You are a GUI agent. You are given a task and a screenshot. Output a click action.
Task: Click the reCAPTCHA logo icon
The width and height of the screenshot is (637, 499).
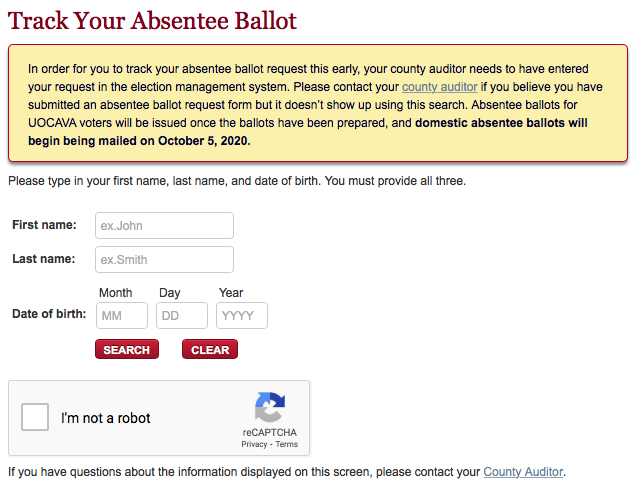click(270, 407)
